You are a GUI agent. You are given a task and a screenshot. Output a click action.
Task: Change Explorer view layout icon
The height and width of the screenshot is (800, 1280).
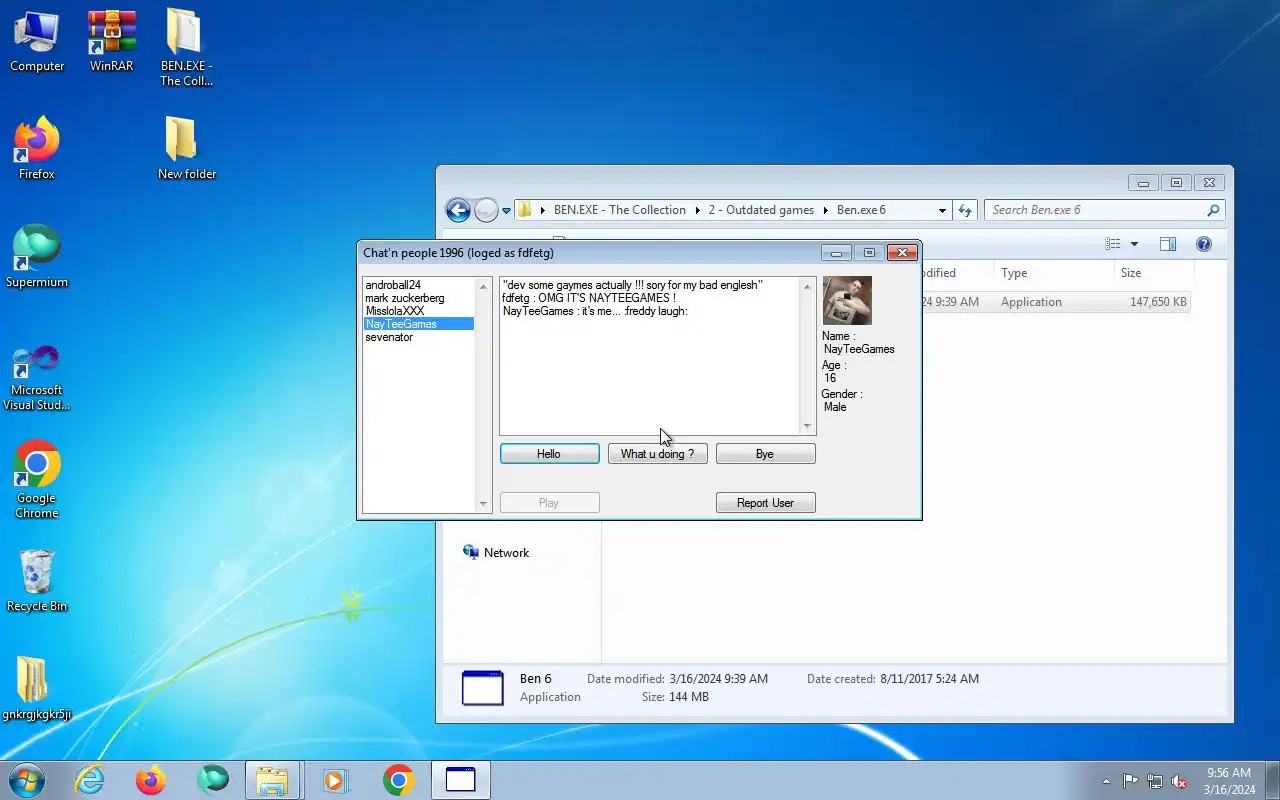tap(1113, 244)
